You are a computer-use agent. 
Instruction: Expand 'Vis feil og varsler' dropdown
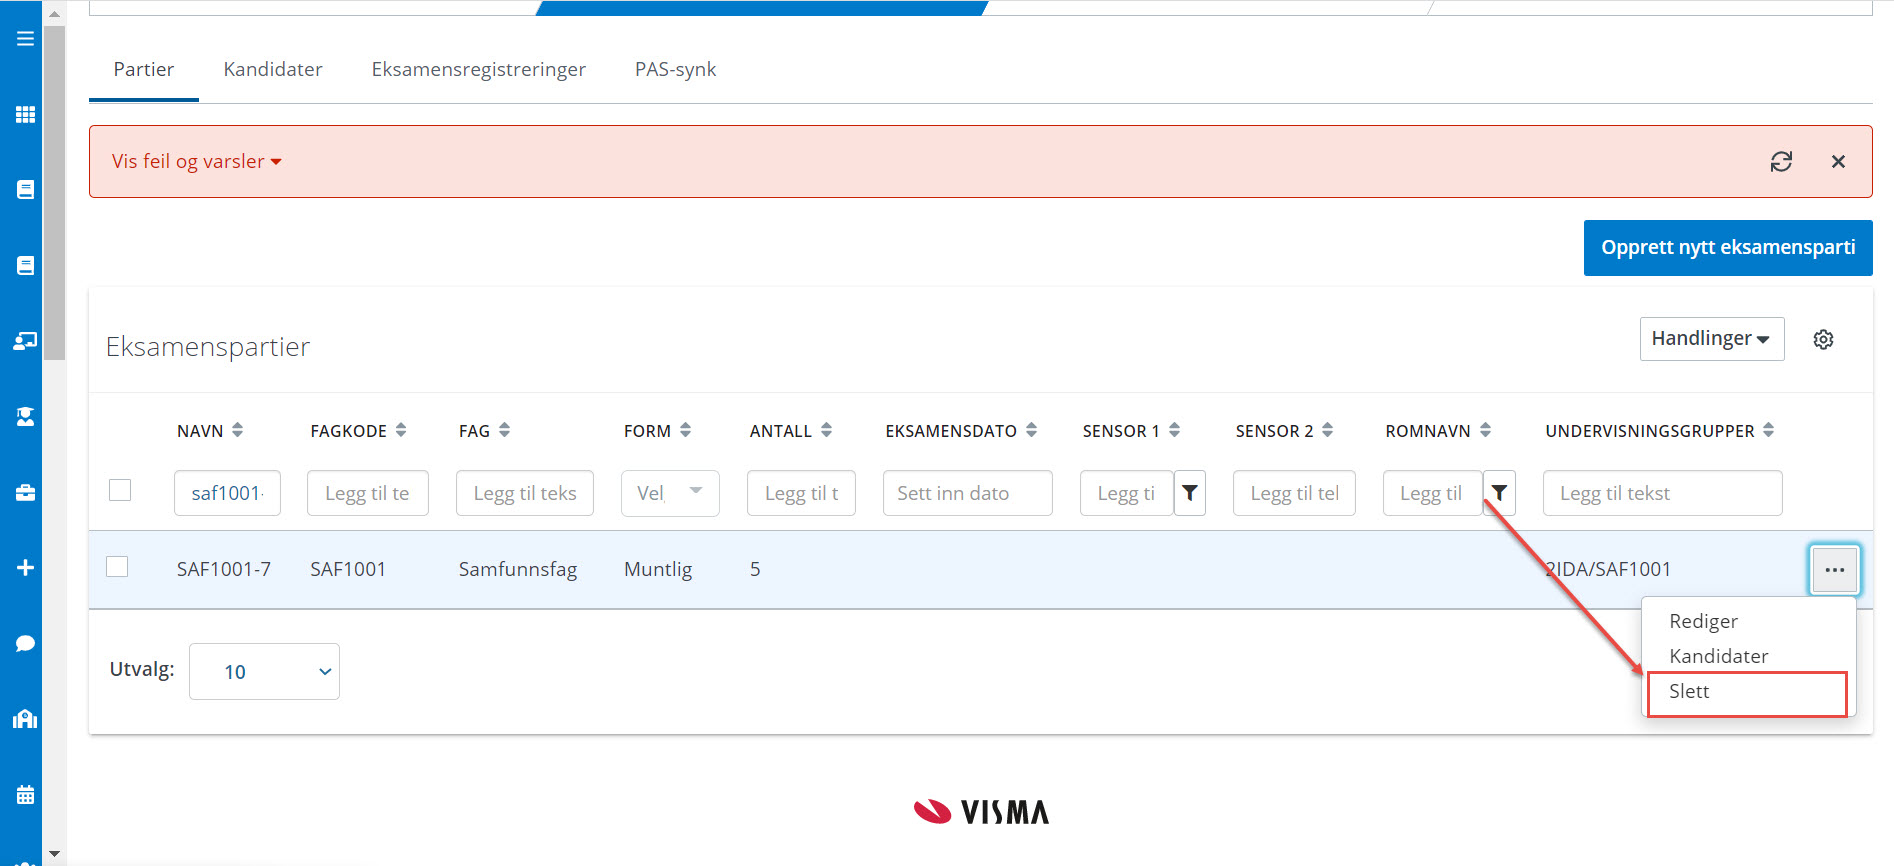click(196, 161)
